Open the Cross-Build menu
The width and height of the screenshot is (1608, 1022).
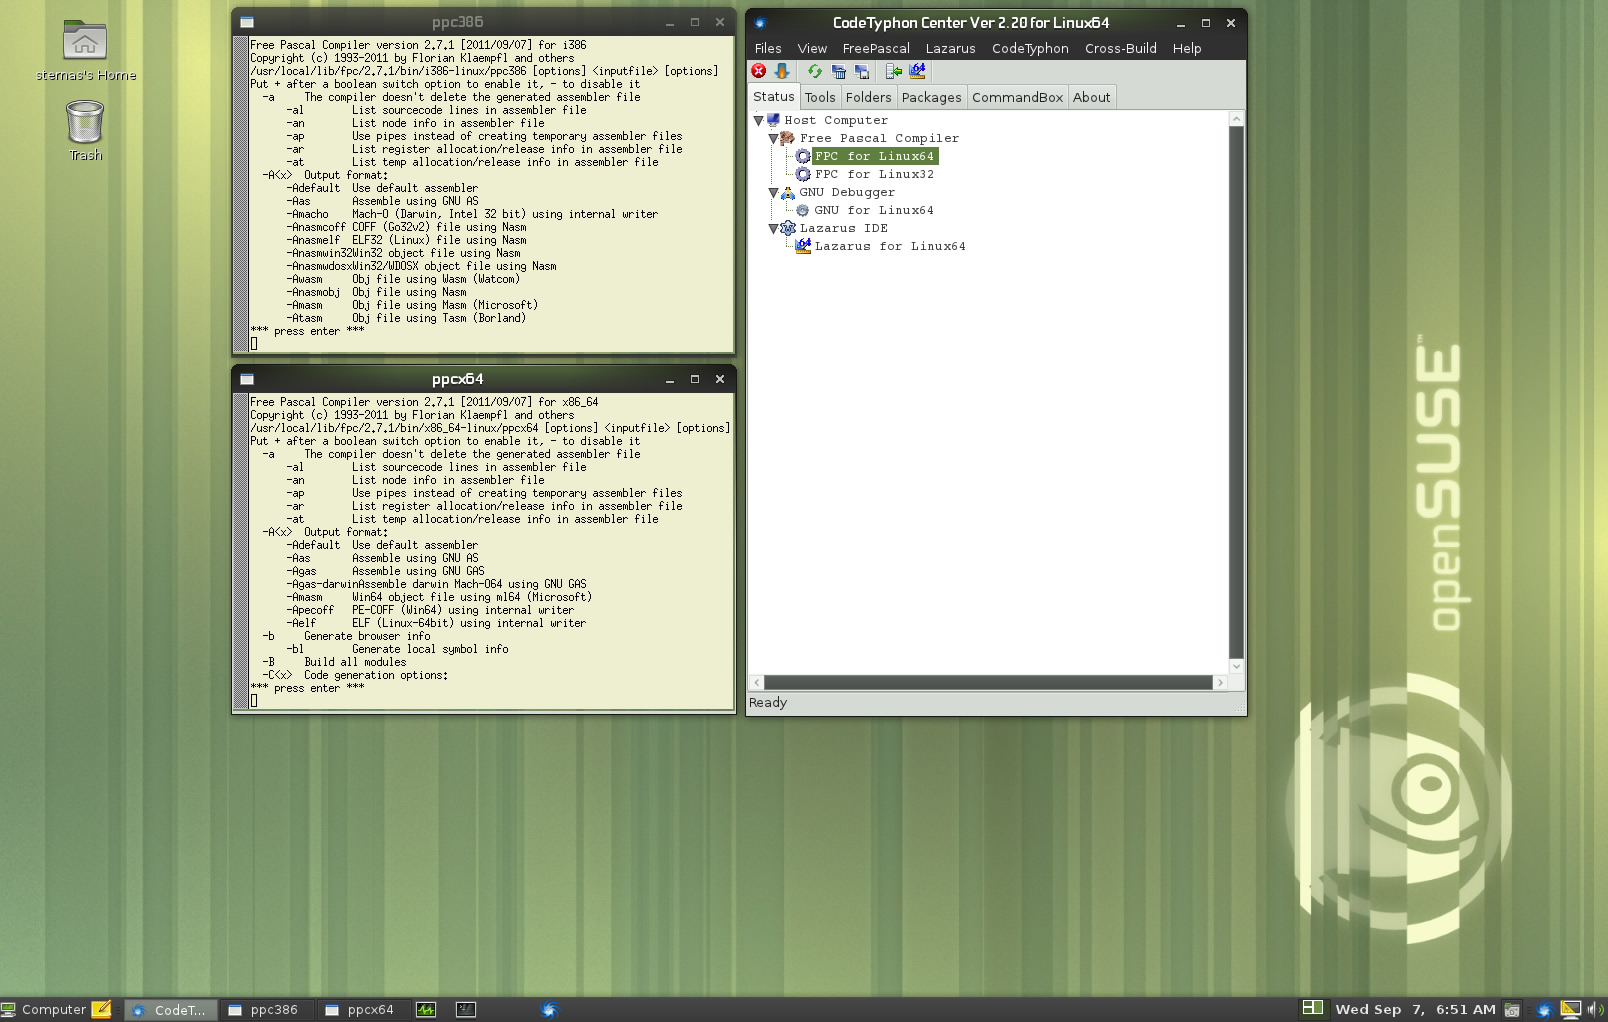click(1120, 48)
